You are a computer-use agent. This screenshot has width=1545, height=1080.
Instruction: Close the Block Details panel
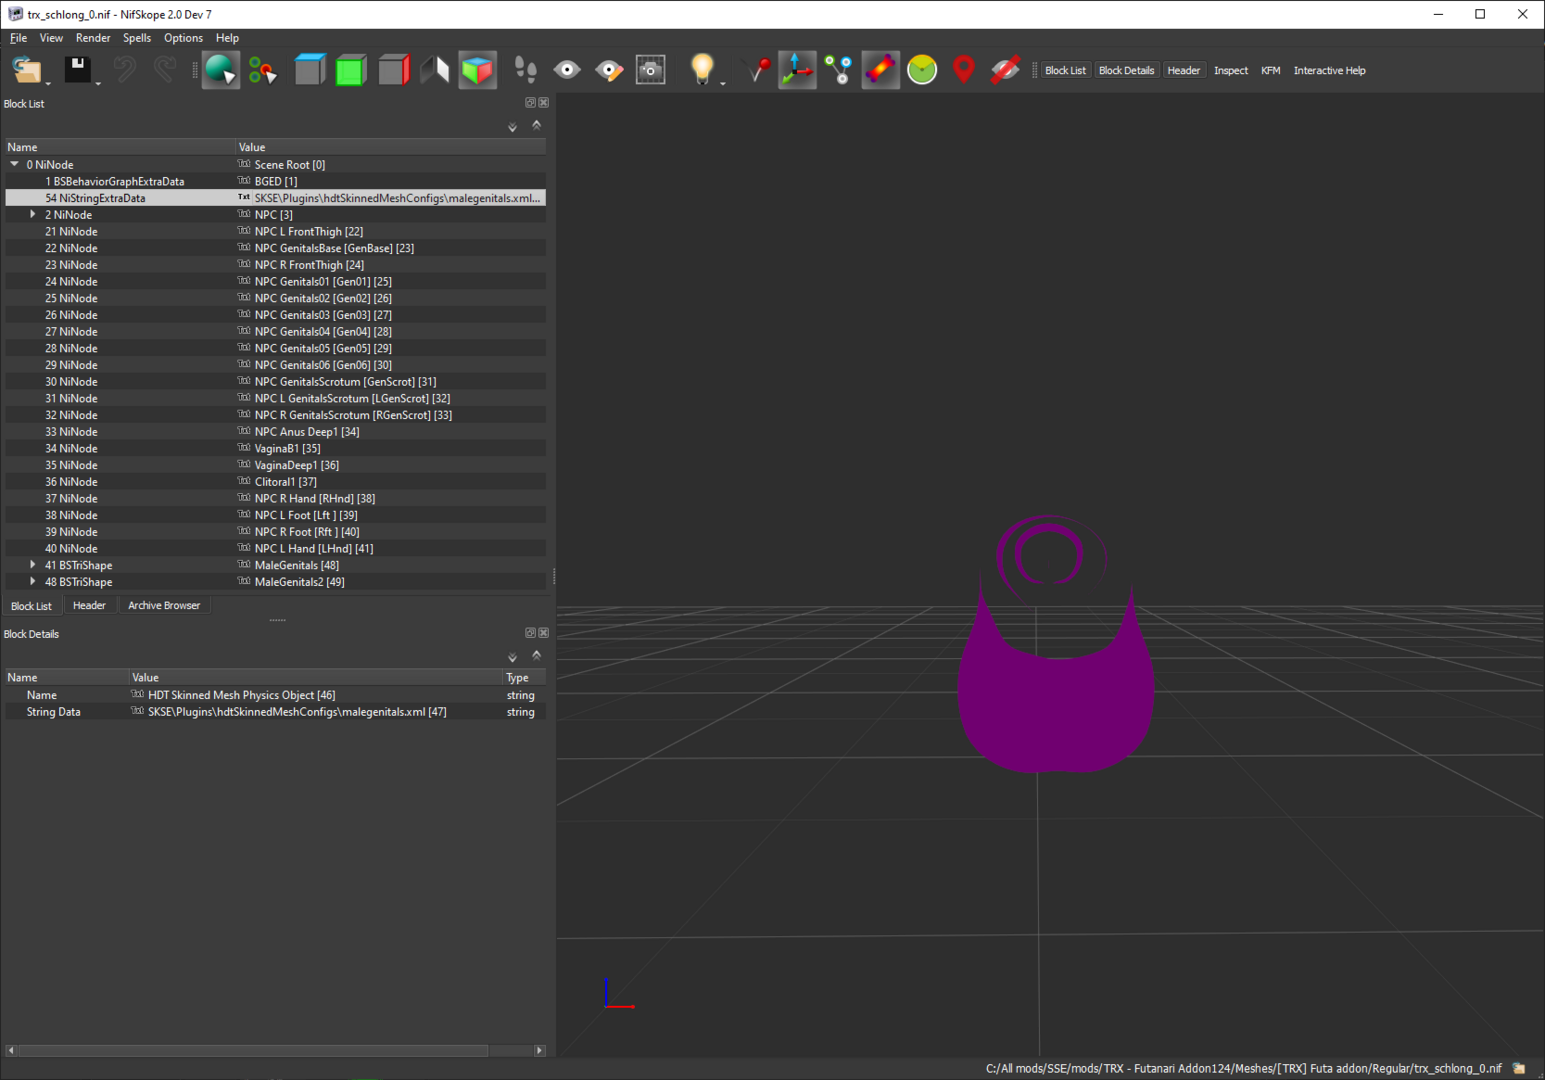(544, 632)
